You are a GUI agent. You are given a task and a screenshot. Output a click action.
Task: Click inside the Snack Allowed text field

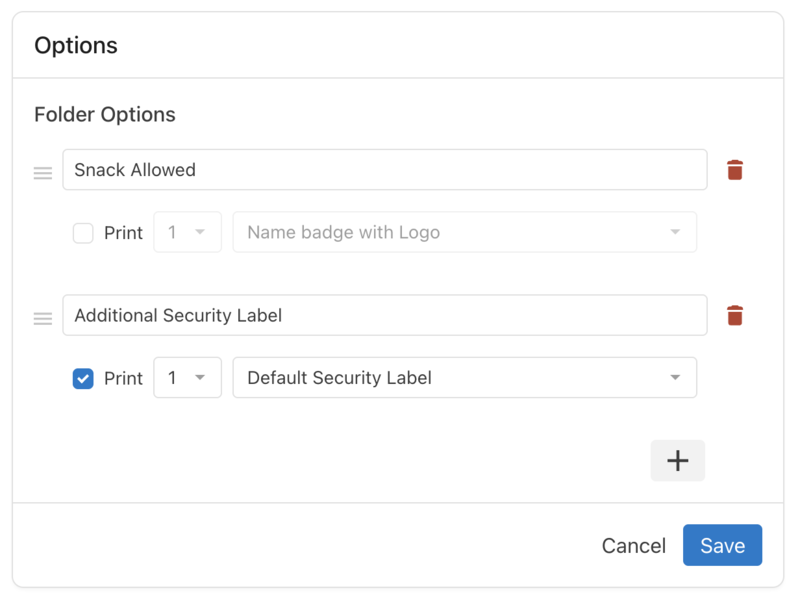coord(385,170)
